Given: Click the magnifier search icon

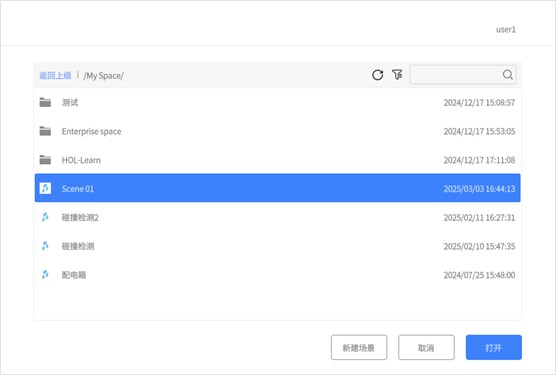Looking at the screenshot, I should tap(507, 74).
